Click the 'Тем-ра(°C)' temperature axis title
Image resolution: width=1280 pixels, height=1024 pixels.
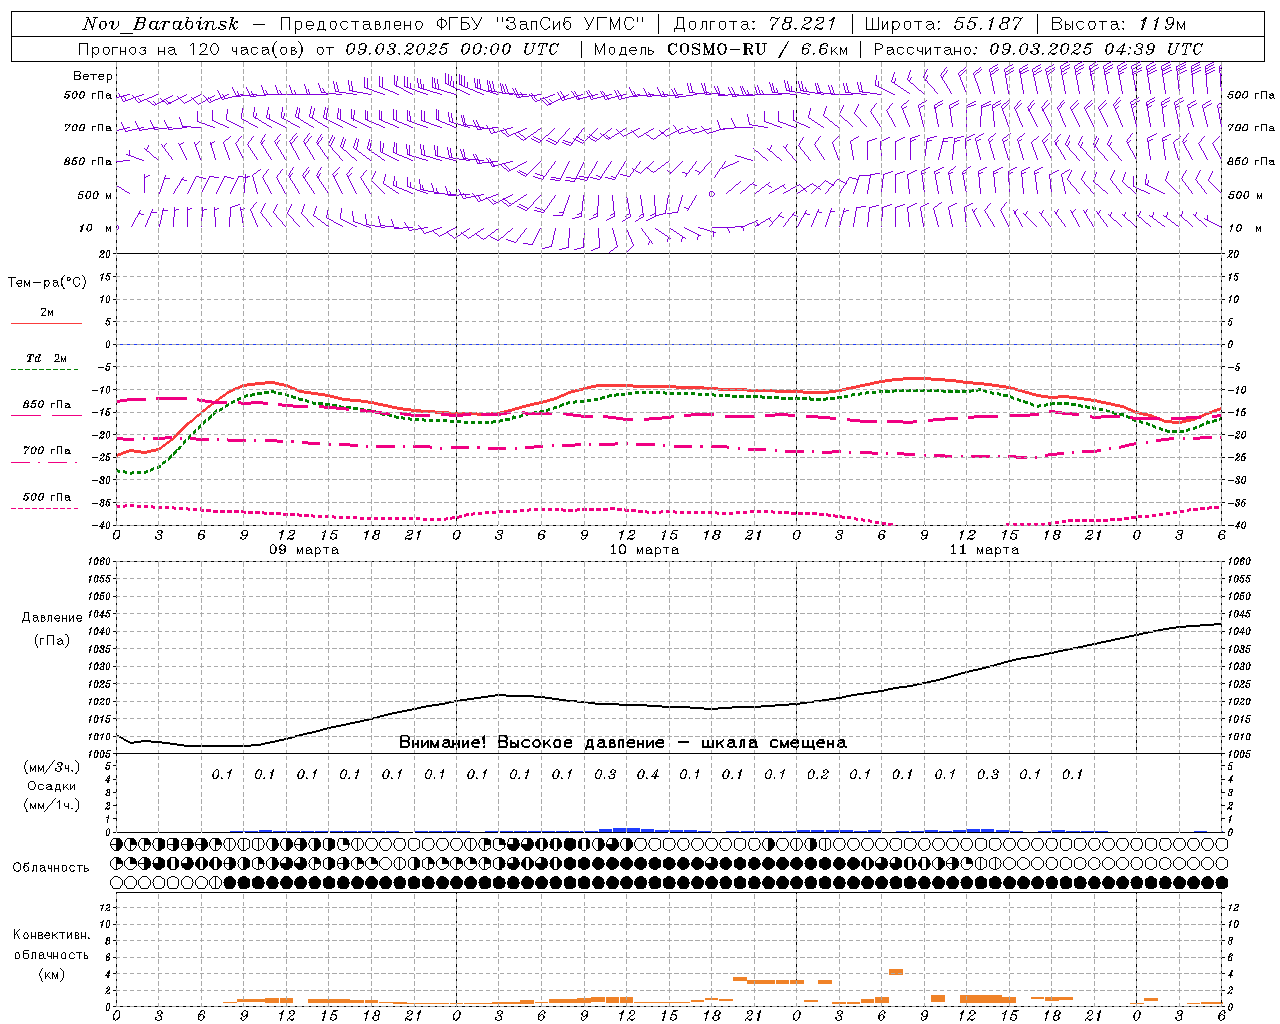click(47, 283)
